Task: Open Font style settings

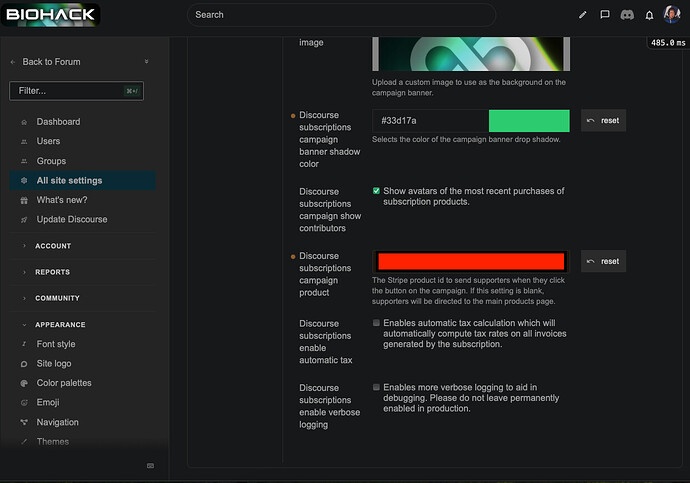Action: (82, 344)
